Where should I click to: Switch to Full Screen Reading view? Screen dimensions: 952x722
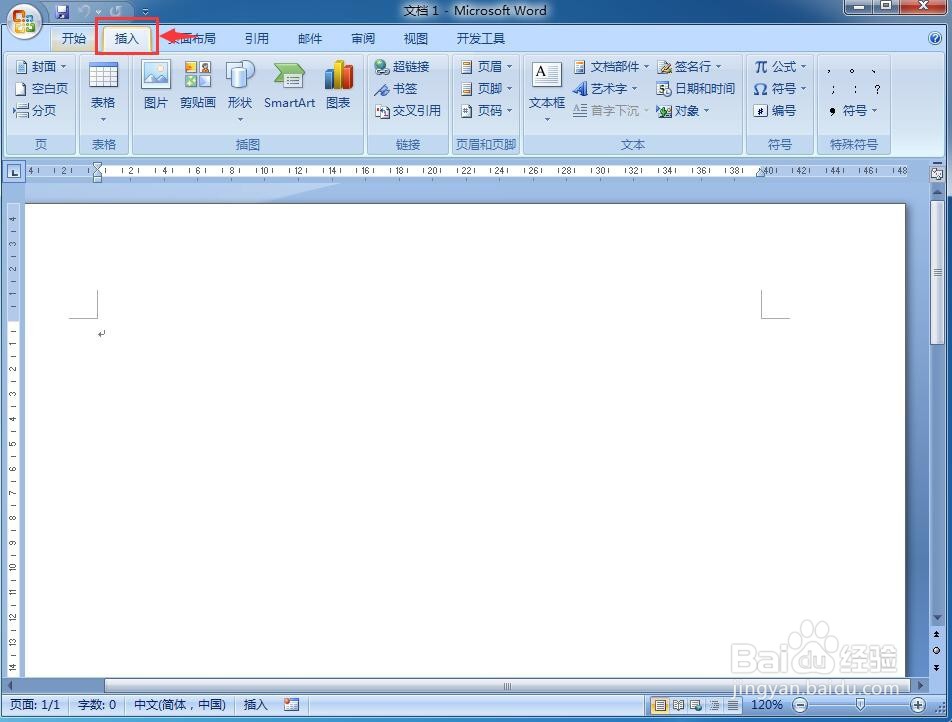(678, 705)
